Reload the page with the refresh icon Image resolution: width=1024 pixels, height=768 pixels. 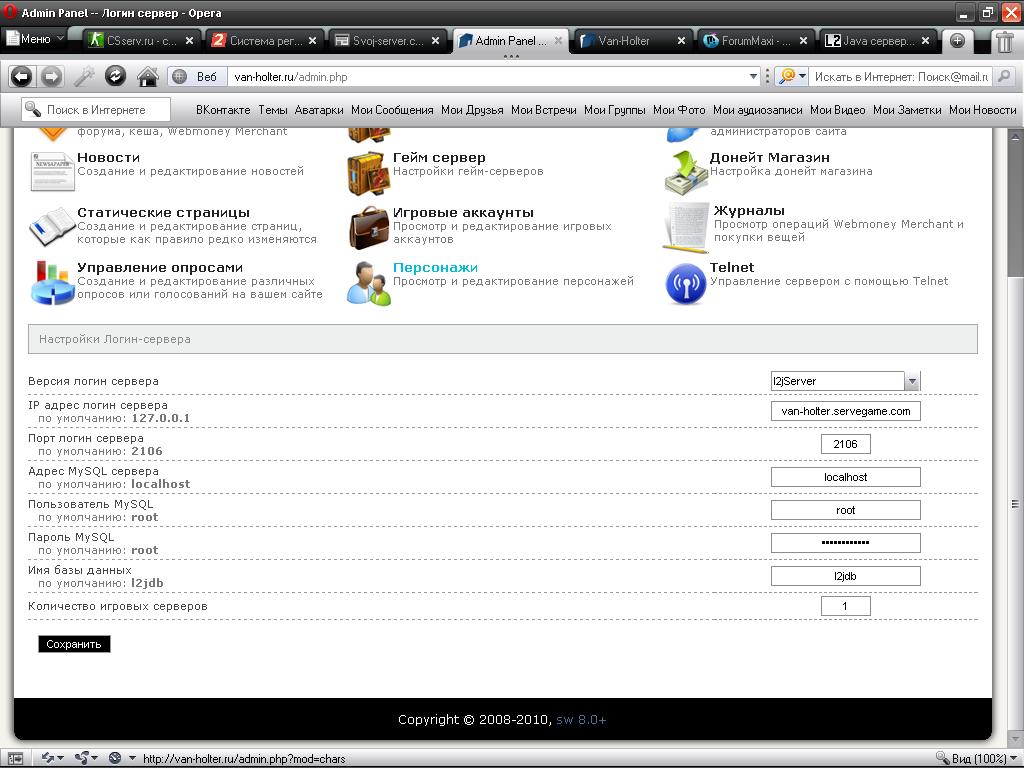pos(115,76)
